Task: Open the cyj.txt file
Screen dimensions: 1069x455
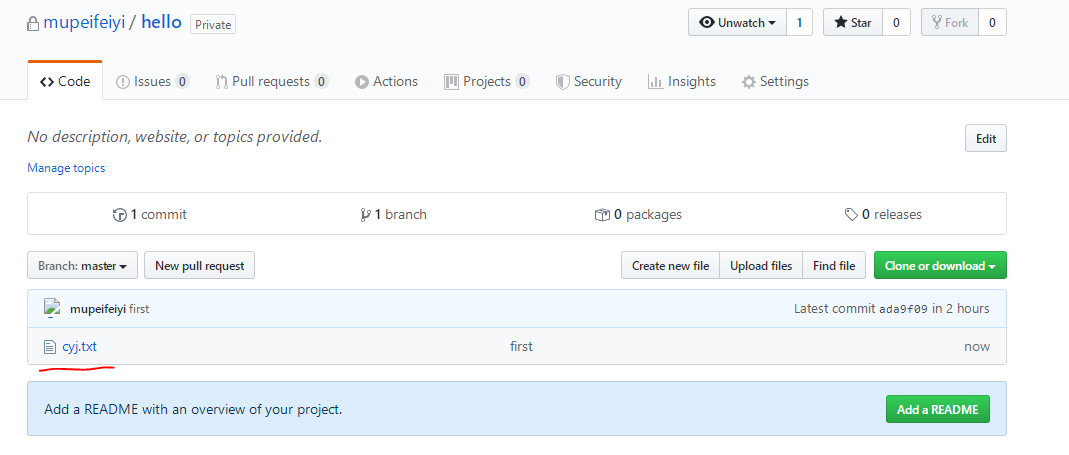Action: coord(80,347)
